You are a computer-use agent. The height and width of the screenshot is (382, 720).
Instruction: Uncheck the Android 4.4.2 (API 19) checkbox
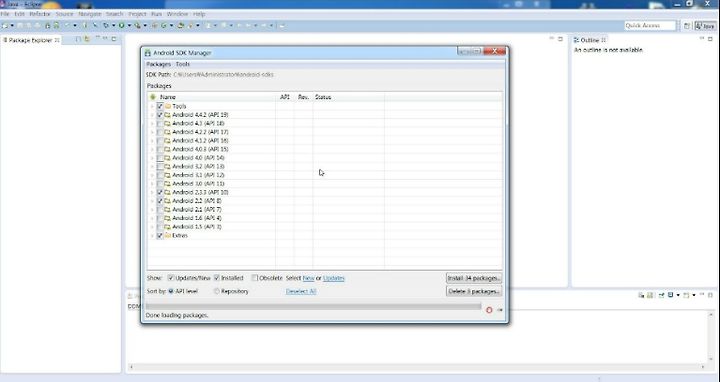click(160, 115)
